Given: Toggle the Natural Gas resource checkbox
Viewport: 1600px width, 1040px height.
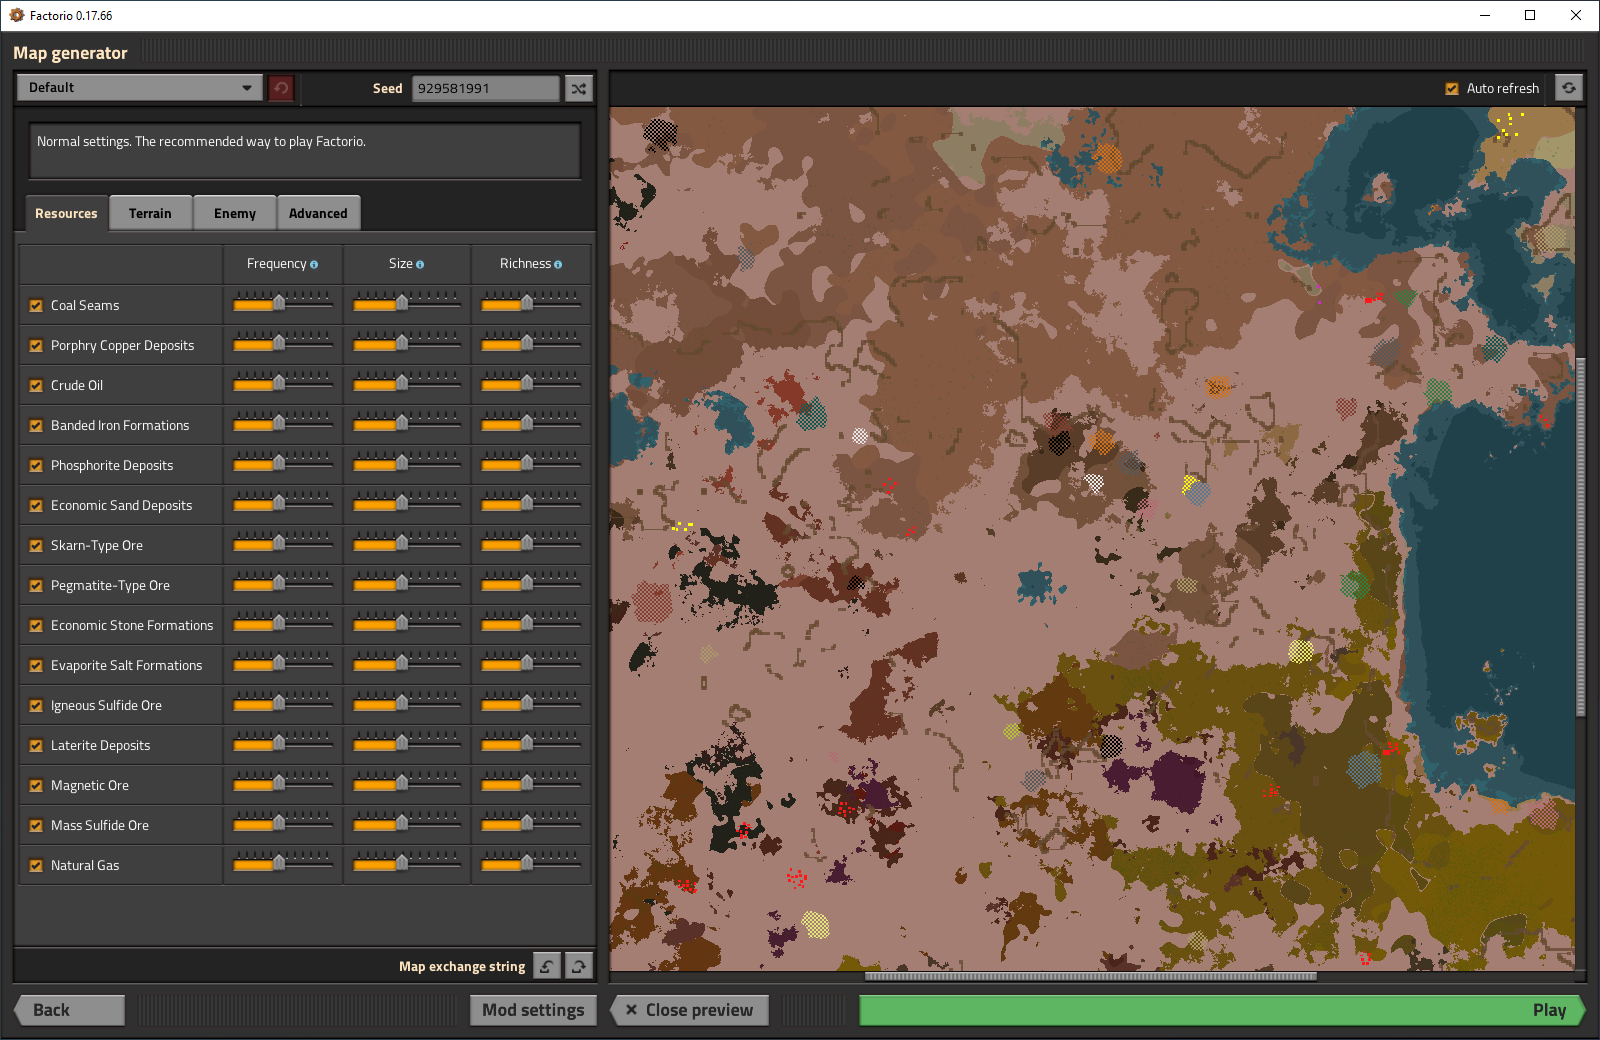Looking at the screenshot, I should (36, 866).
